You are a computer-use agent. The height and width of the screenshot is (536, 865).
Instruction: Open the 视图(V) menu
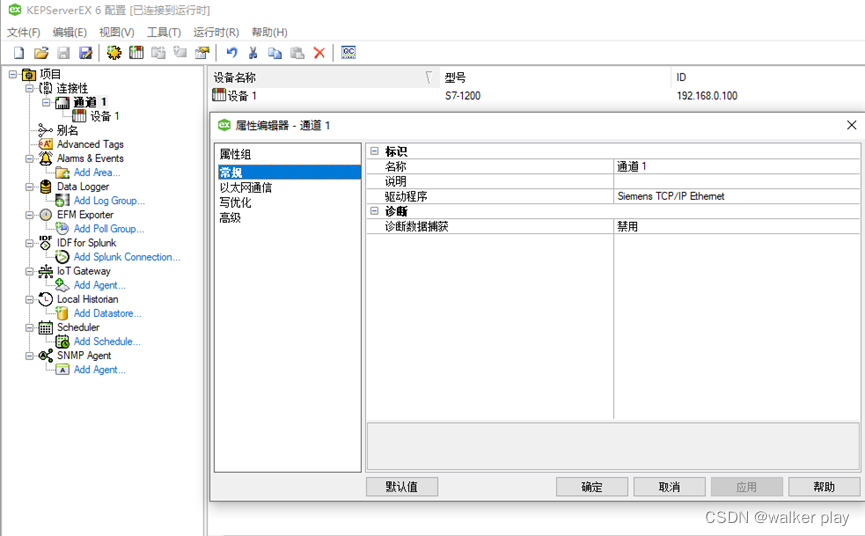(116, 33)
